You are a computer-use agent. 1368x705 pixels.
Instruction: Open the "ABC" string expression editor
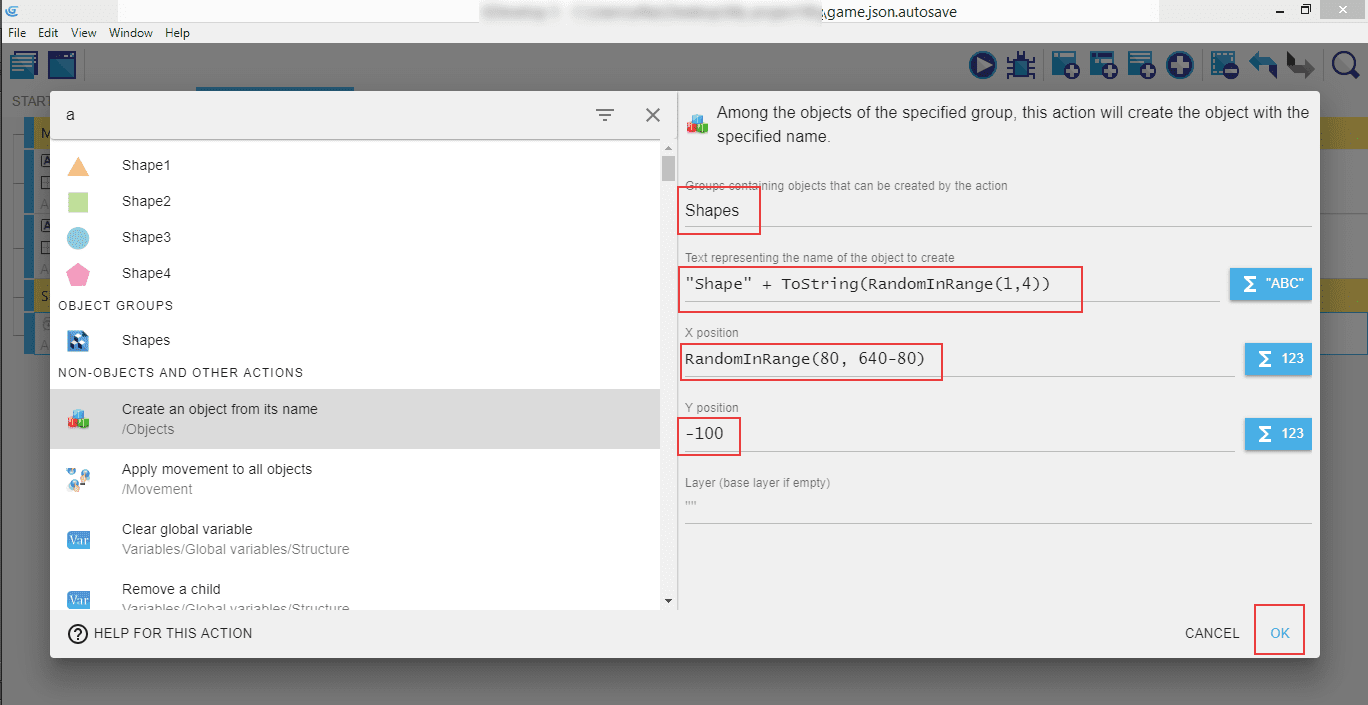tap(1269, 283)
